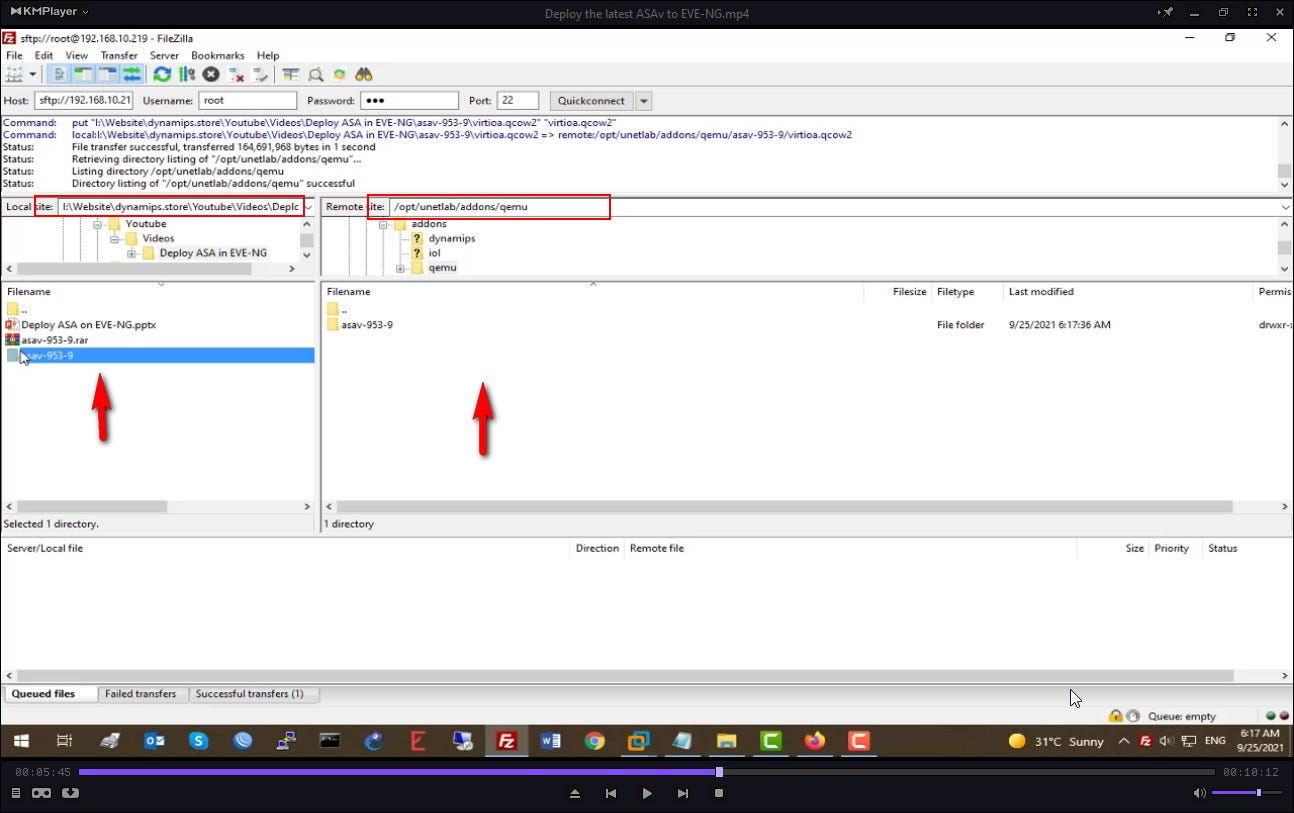Select local file asav-953-9.rar
This screenshot has width=1294, height=813.
click(54, 340)
